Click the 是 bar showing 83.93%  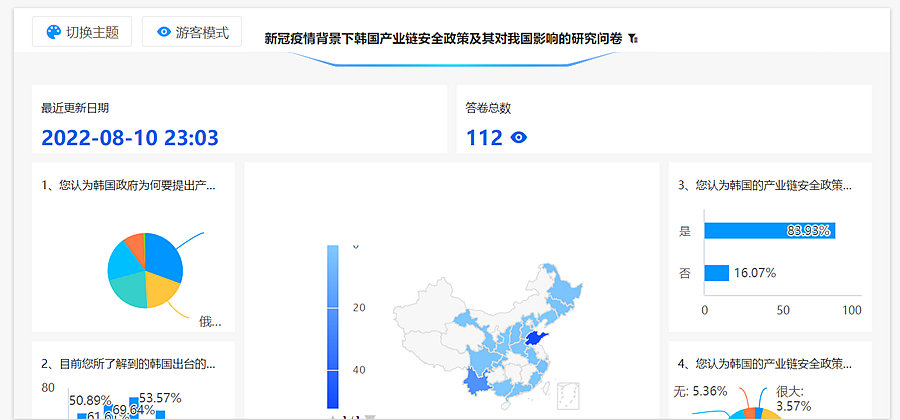point(768,231)
